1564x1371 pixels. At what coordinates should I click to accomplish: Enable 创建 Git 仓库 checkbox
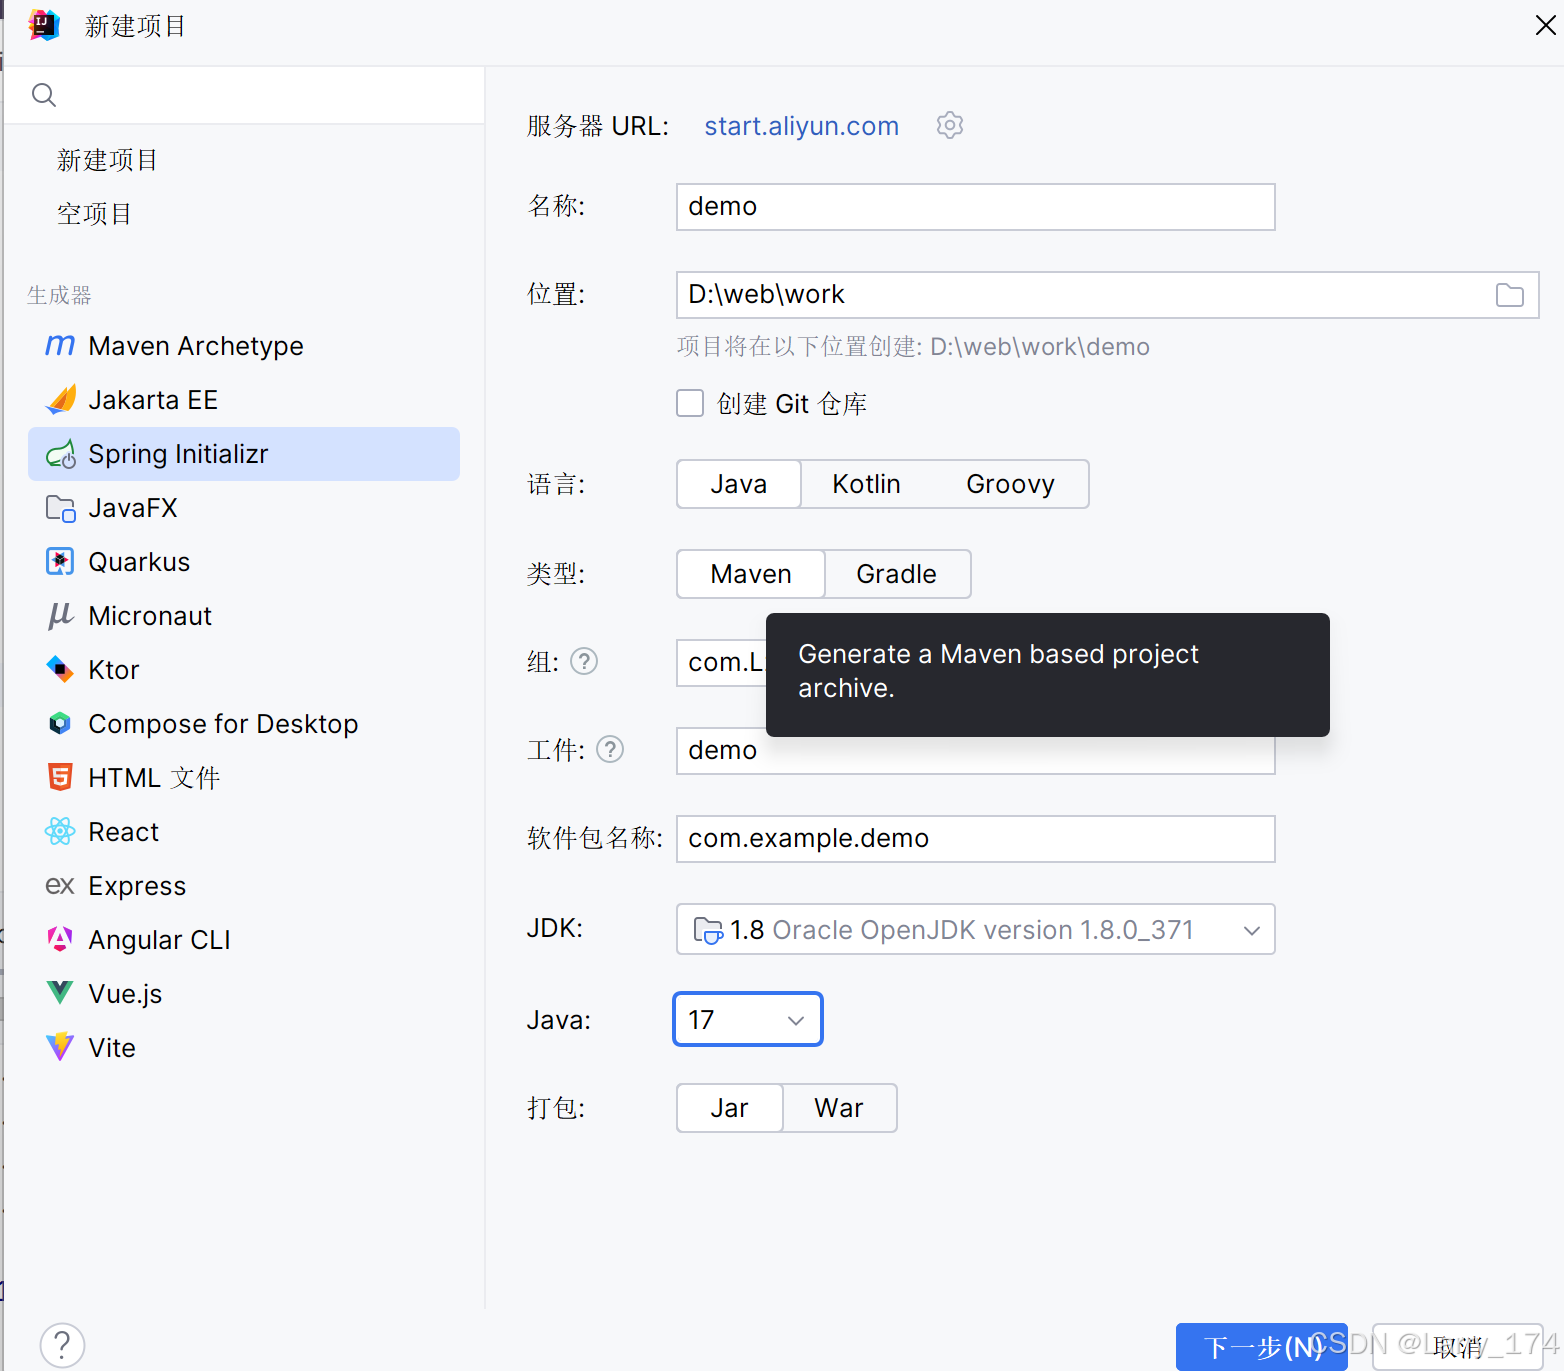coord(690,403)
